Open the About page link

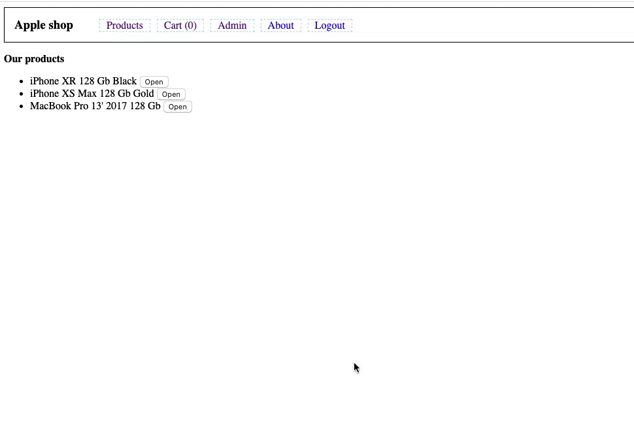coord(281,25)
